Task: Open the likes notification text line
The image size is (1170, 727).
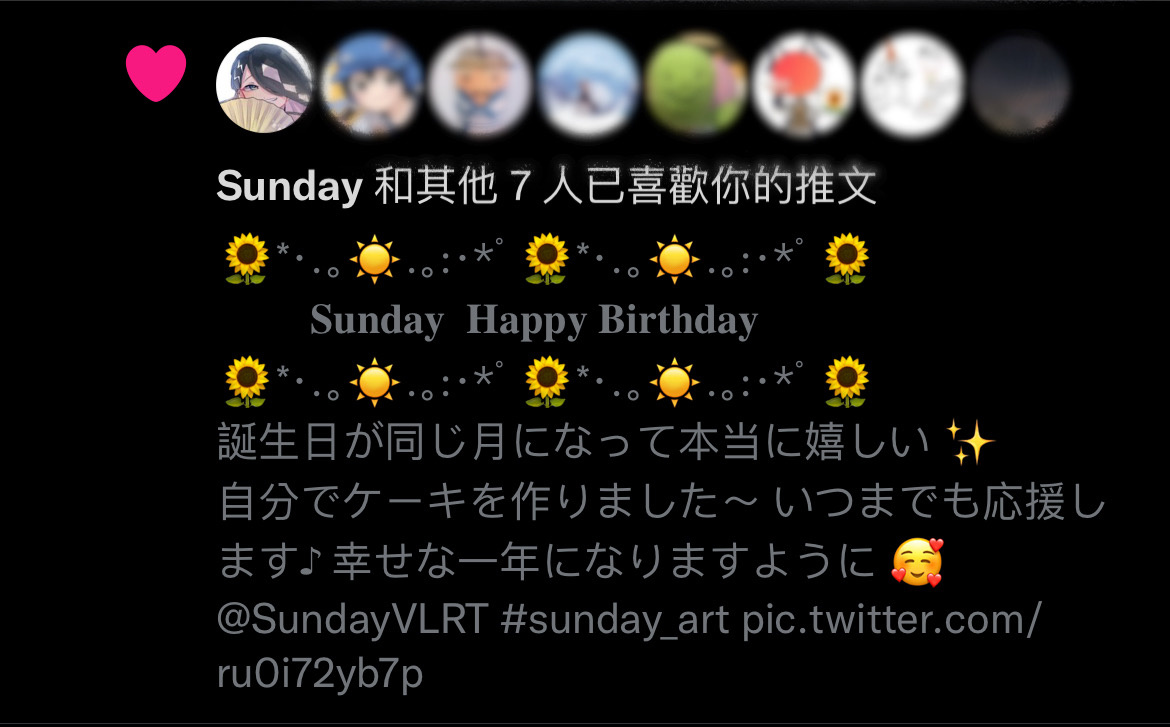Action: coord(546,186)
